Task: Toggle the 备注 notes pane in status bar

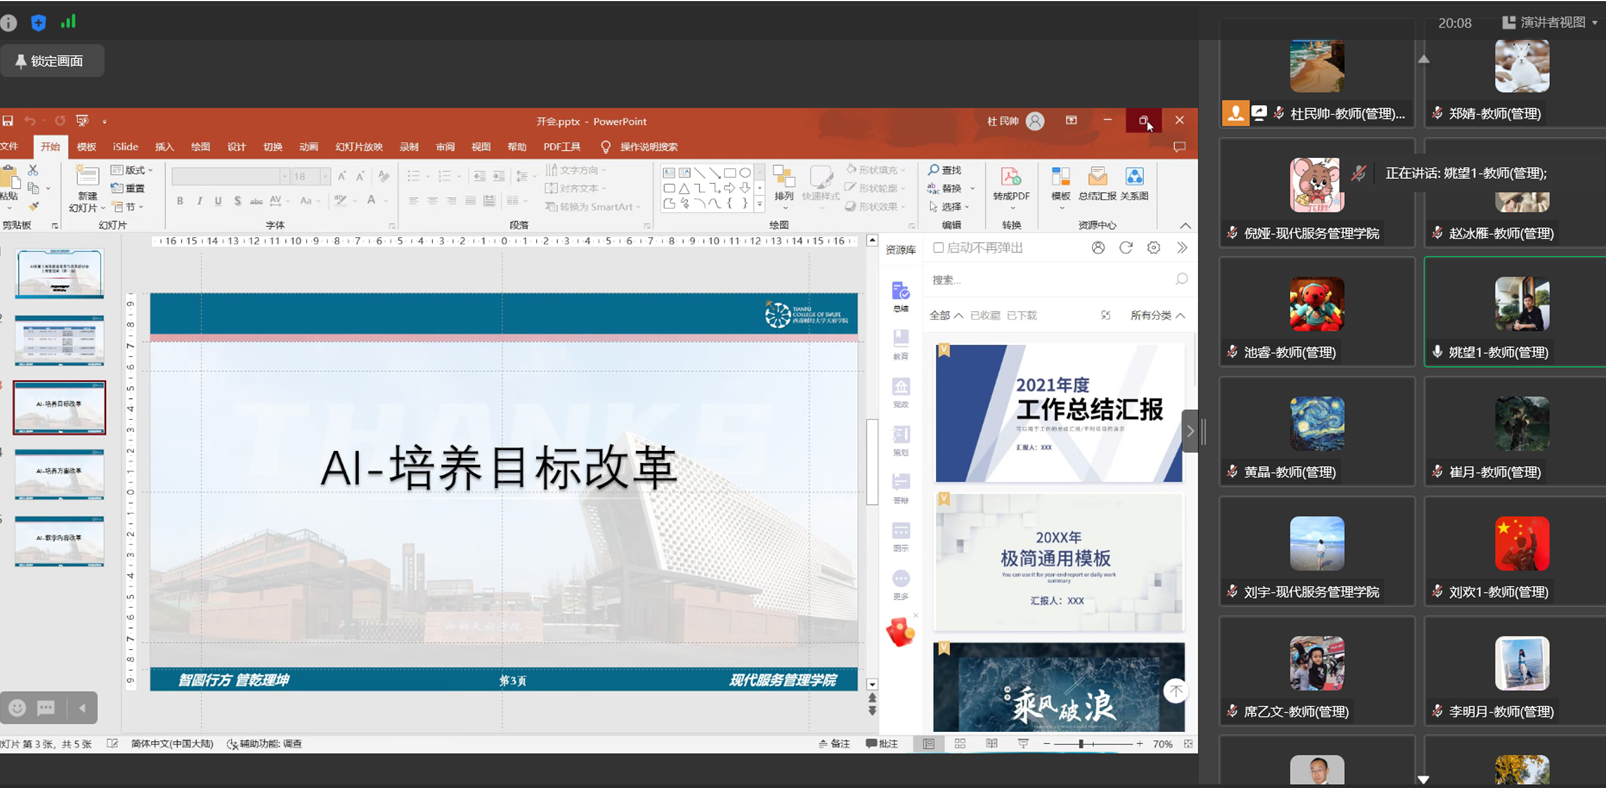Action: [x=834, y=744]
